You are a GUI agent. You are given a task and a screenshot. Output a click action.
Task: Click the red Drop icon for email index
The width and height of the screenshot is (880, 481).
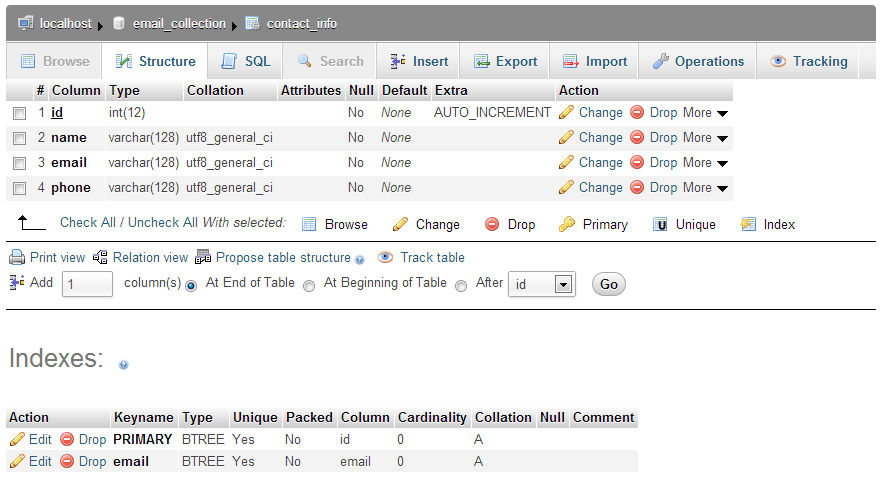(67, 462)
